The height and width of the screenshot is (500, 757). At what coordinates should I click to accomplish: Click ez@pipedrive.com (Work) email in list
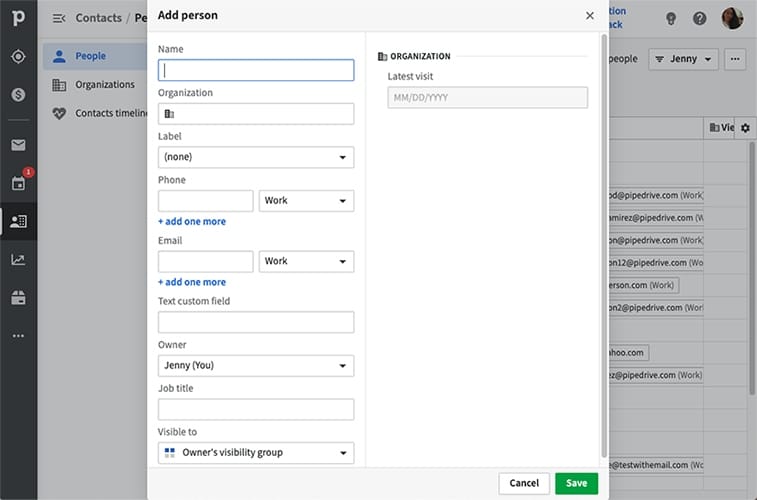[x=656, y=375]
